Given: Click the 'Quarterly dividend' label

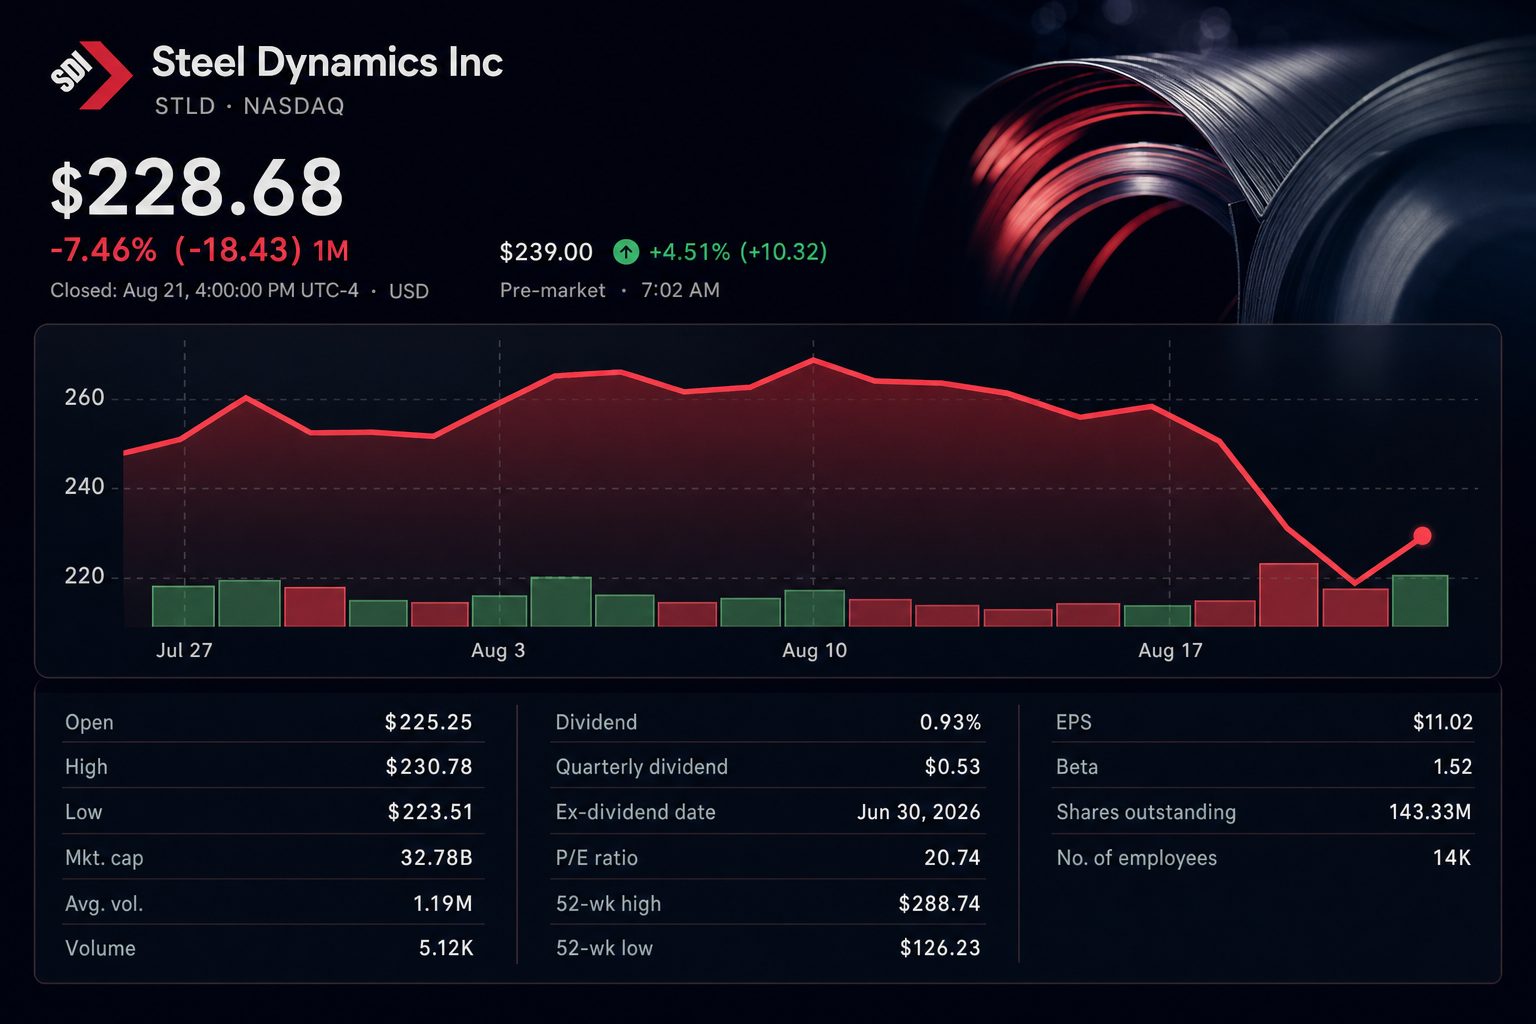Looking at the screenshot, I should tap(642, 767).
